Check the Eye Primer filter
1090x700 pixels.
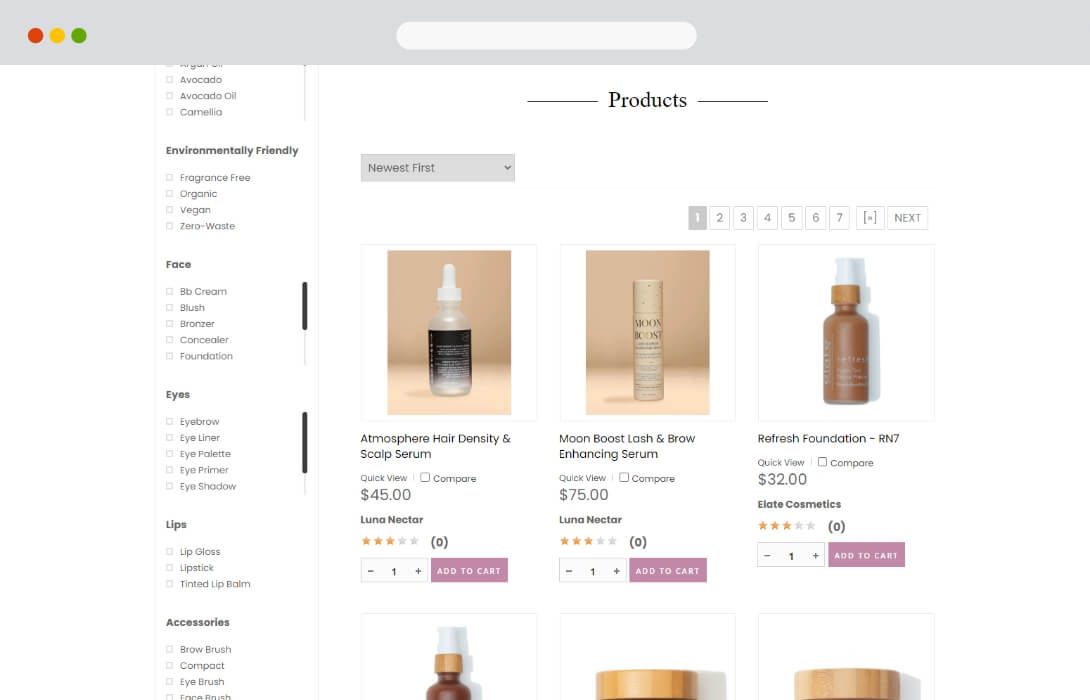point(170,470)
